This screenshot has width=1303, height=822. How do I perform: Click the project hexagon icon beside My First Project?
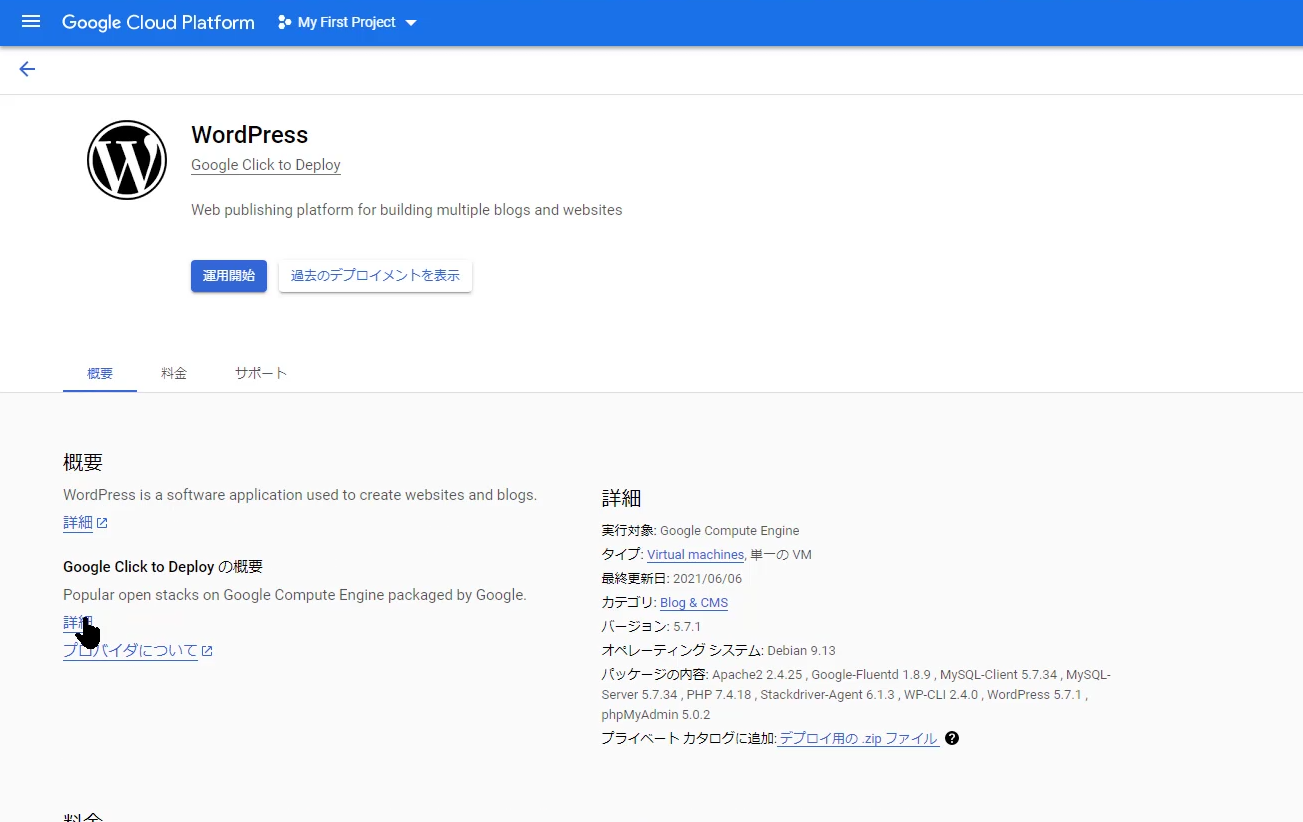(285, 22)
